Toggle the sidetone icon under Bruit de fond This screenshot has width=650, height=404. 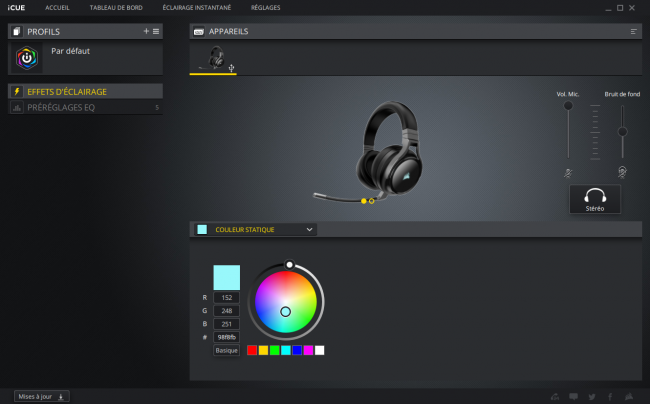click(622, 172)
